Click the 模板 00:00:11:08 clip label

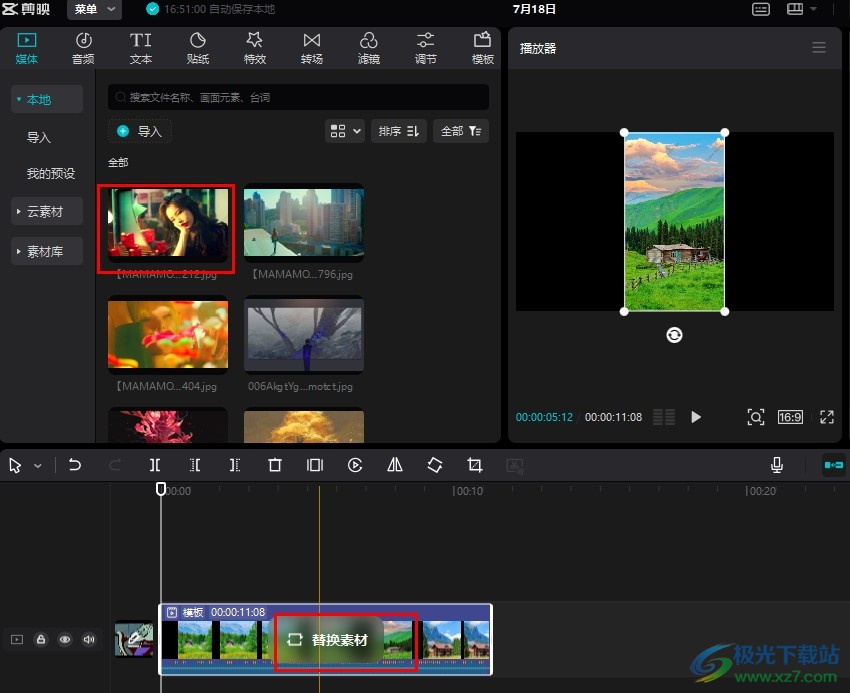pyautogui.click(x=216, y=612)
